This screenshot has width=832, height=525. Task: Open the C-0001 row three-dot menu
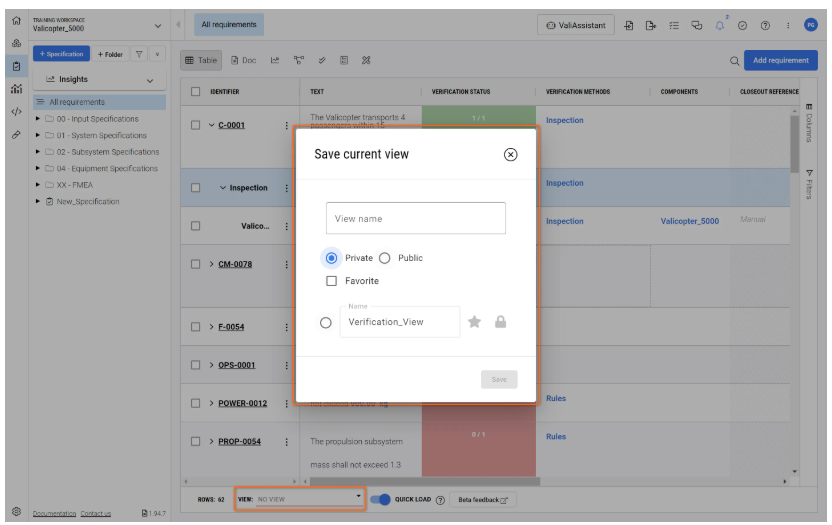click(287, 125)
